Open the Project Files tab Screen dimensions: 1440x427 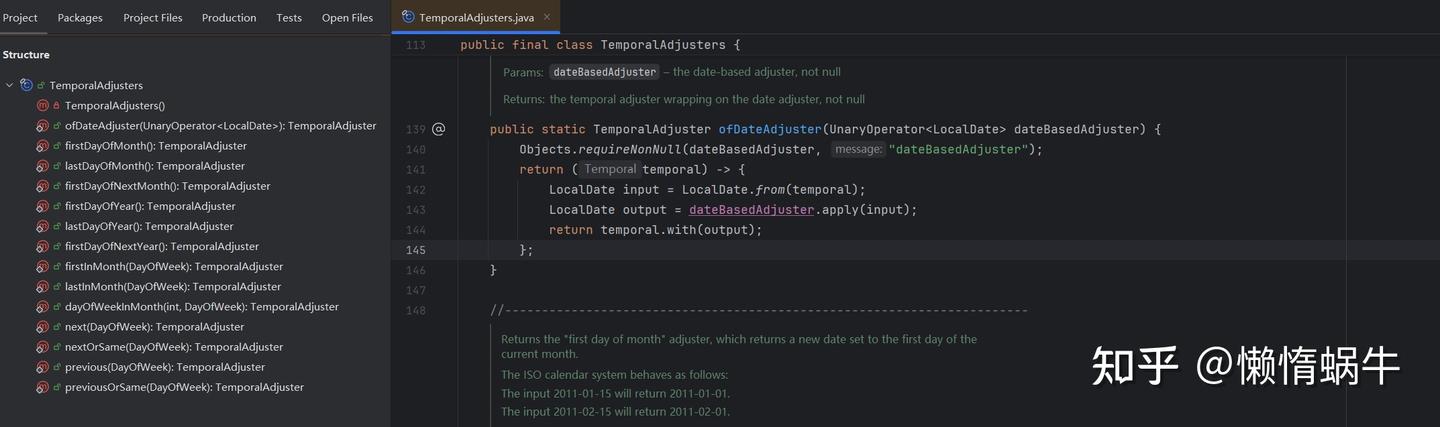[x=152, y=18]
